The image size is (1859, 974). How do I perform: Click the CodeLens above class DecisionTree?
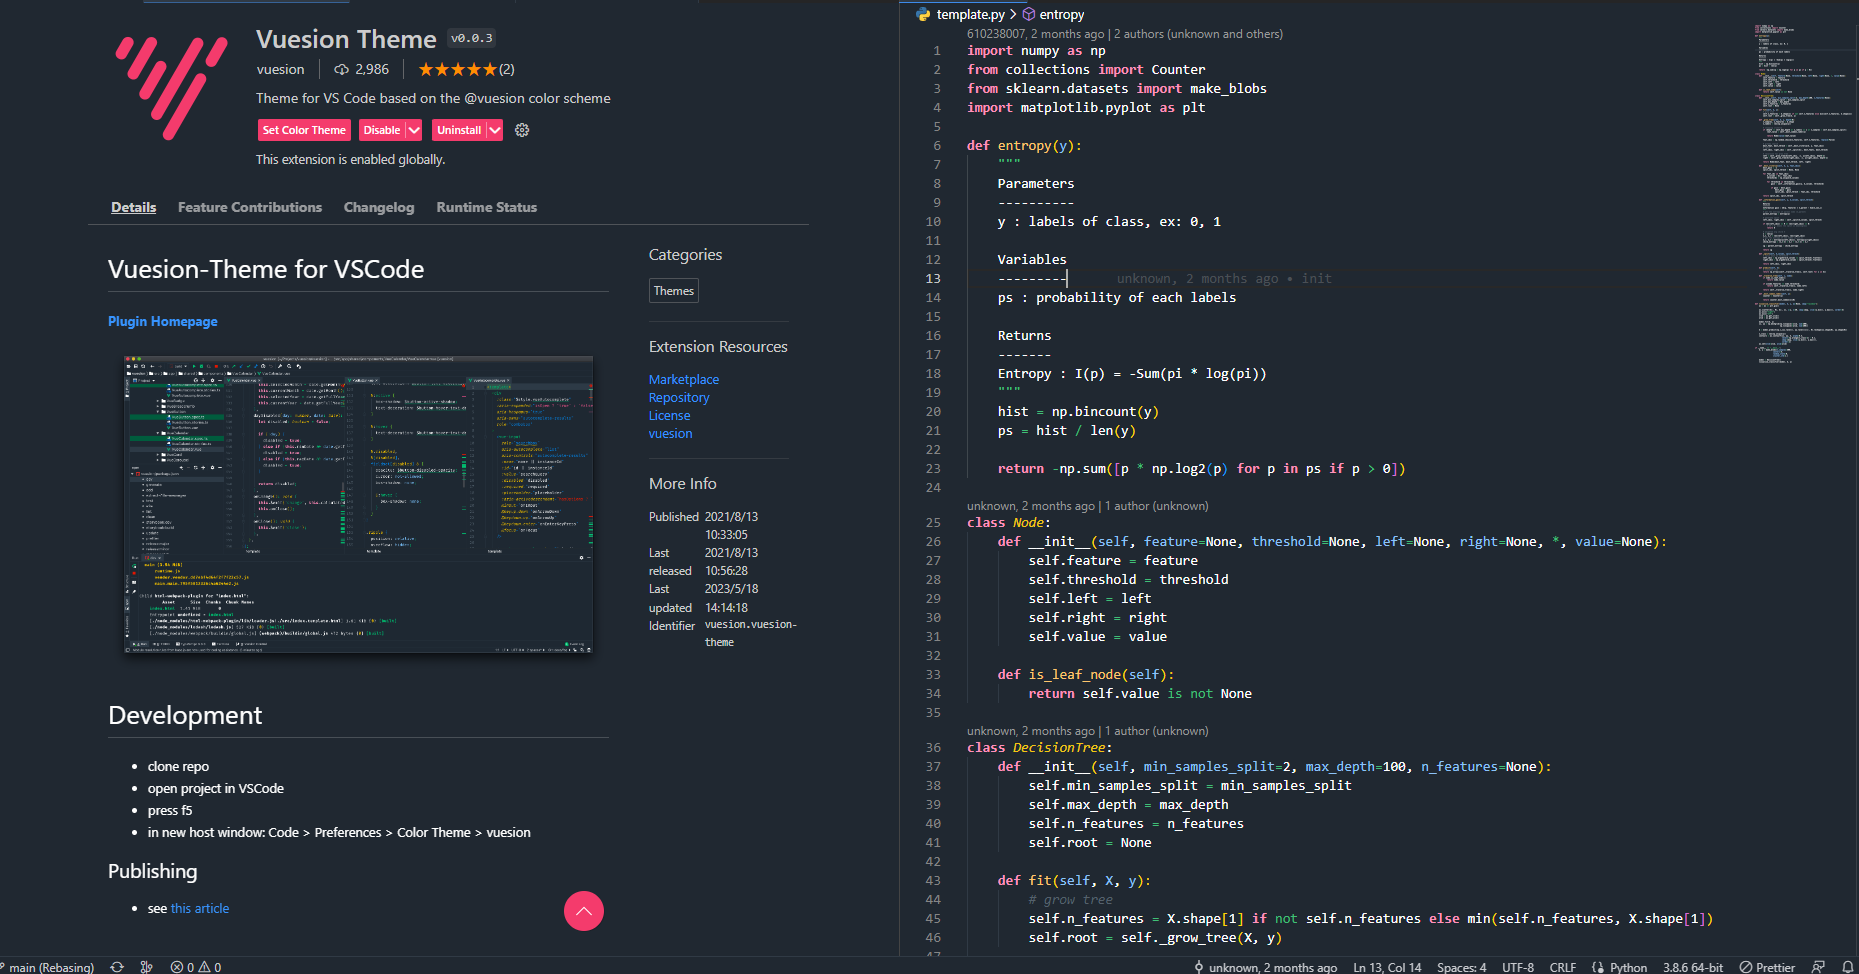click(x=1088, y=731)
